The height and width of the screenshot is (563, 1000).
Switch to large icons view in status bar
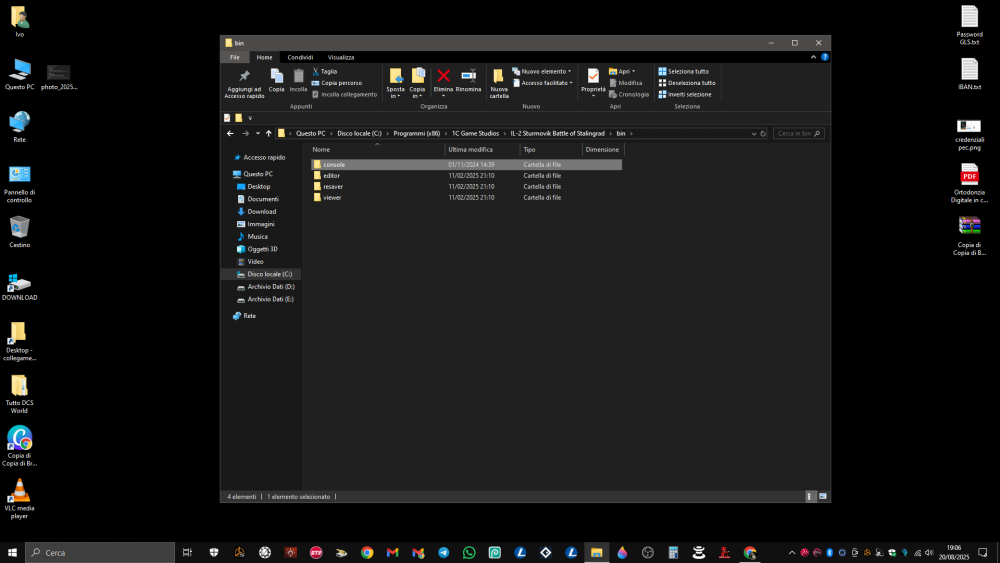click(x=823, y=496)
